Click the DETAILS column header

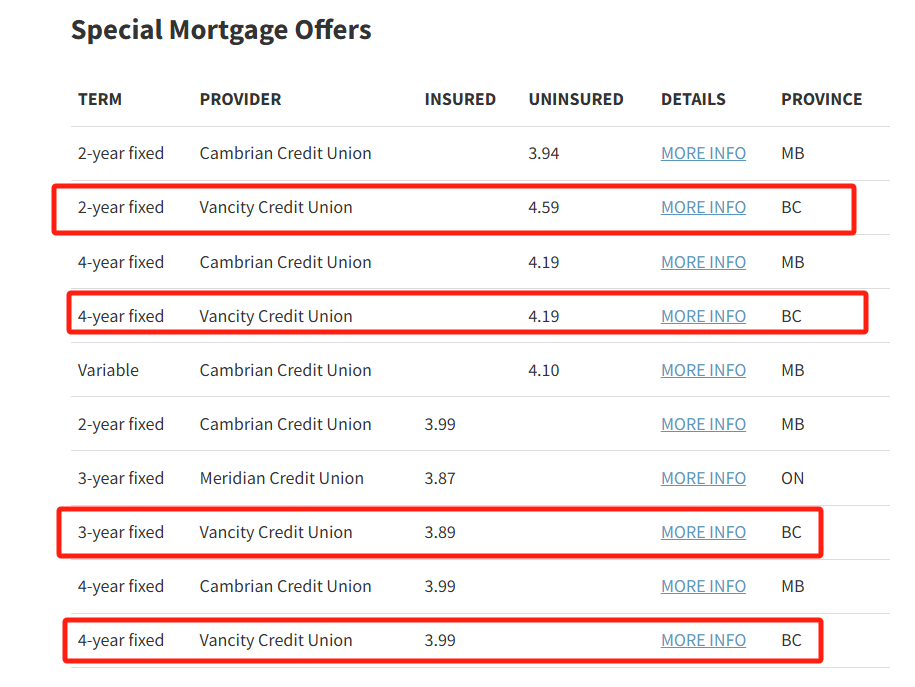coord(693,99)
